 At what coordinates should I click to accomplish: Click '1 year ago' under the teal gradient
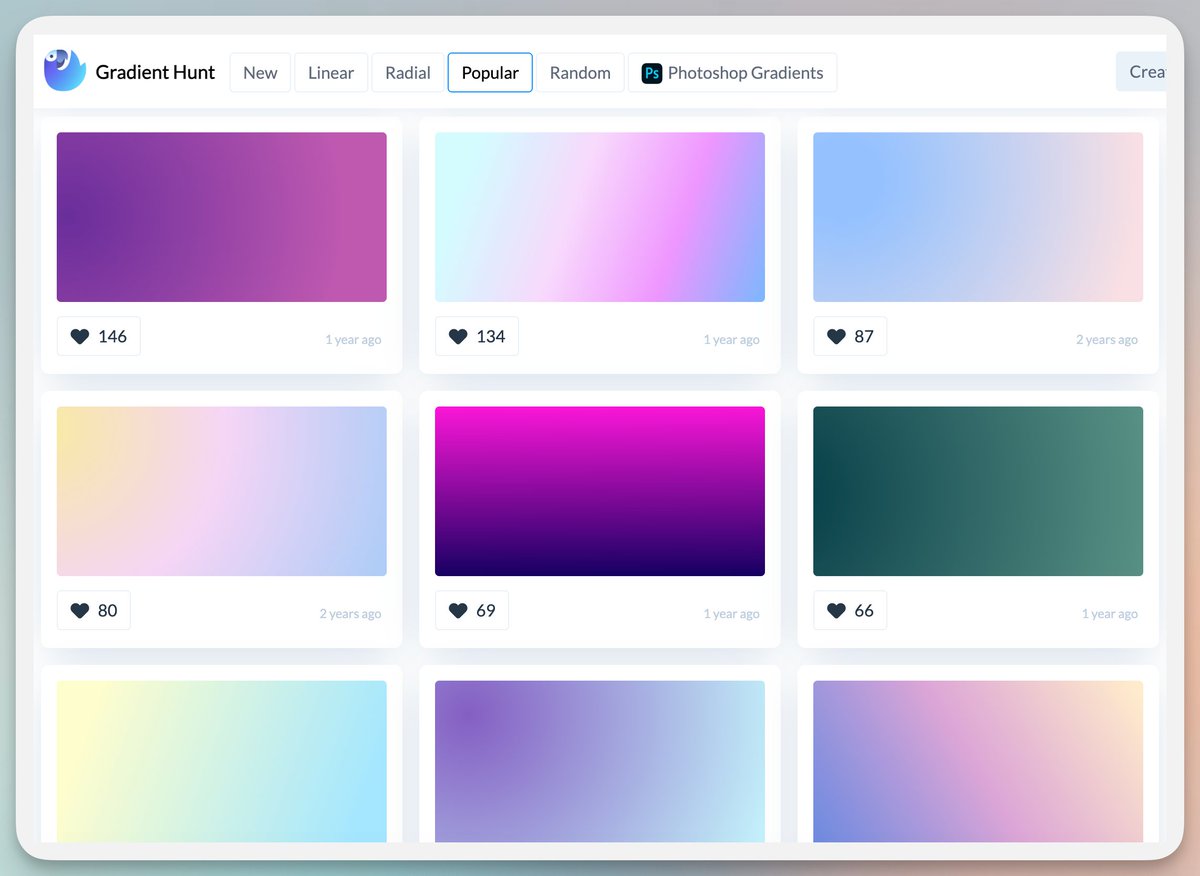[1109, 614]
